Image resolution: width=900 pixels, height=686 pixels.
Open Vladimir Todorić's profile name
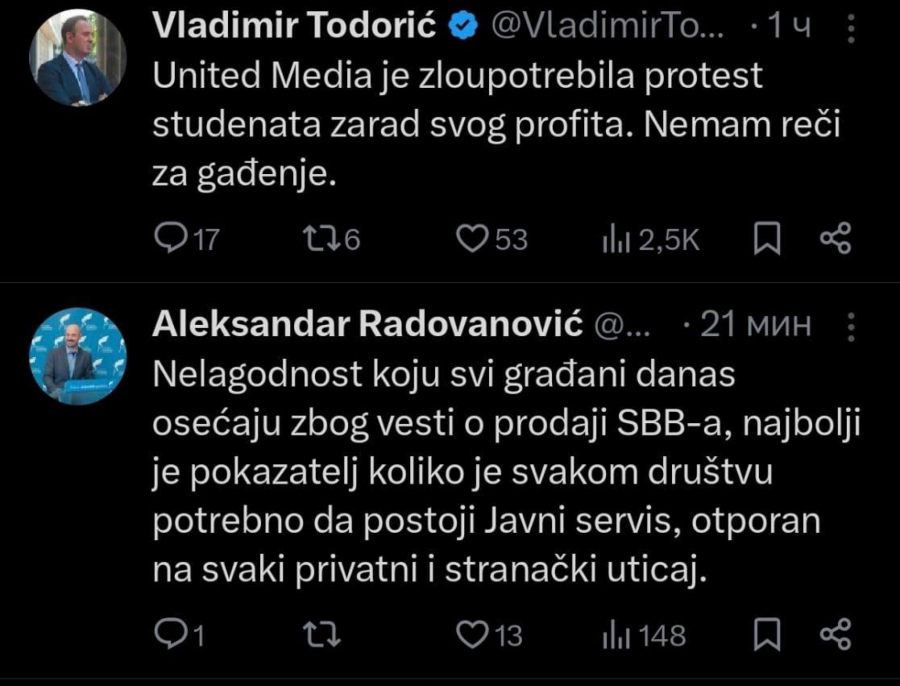[x=293, y=27]
